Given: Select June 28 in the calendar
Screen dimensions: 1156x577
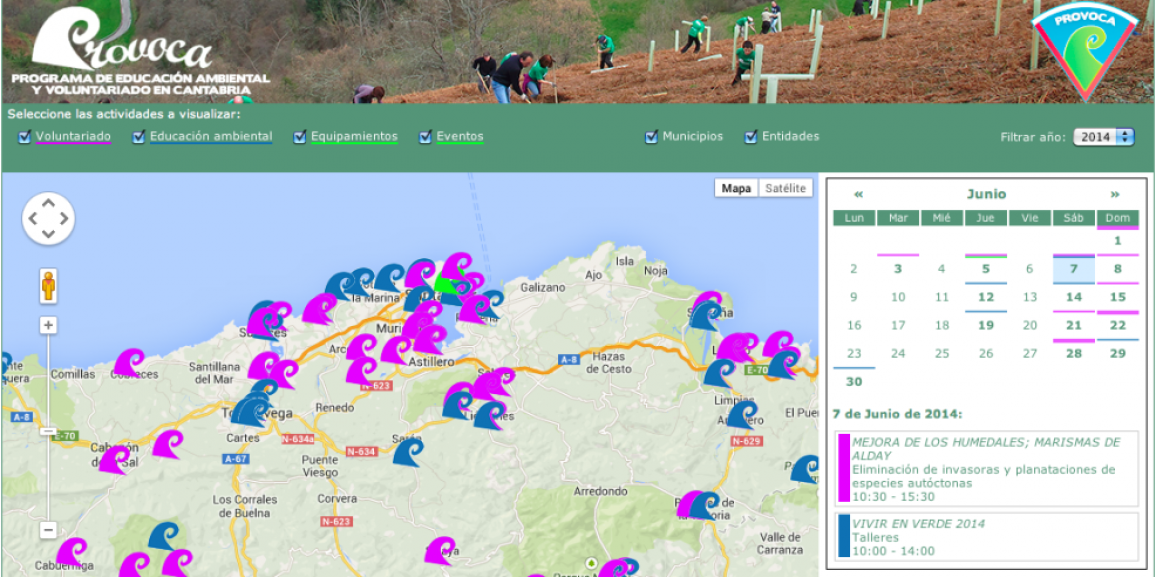Looking at the screenshot, I should (1074, 354).
